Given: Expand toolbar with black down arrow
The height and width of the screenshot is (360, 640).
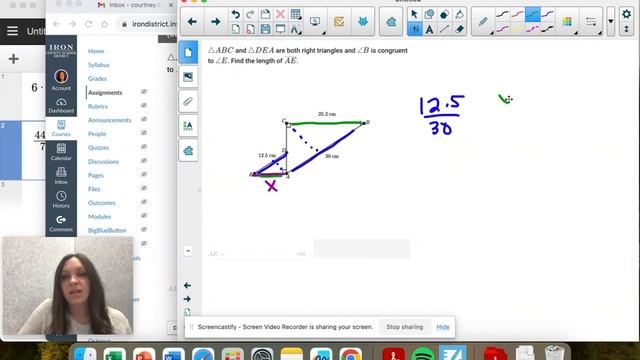Looking at the screenshot, I should [611, 22].
